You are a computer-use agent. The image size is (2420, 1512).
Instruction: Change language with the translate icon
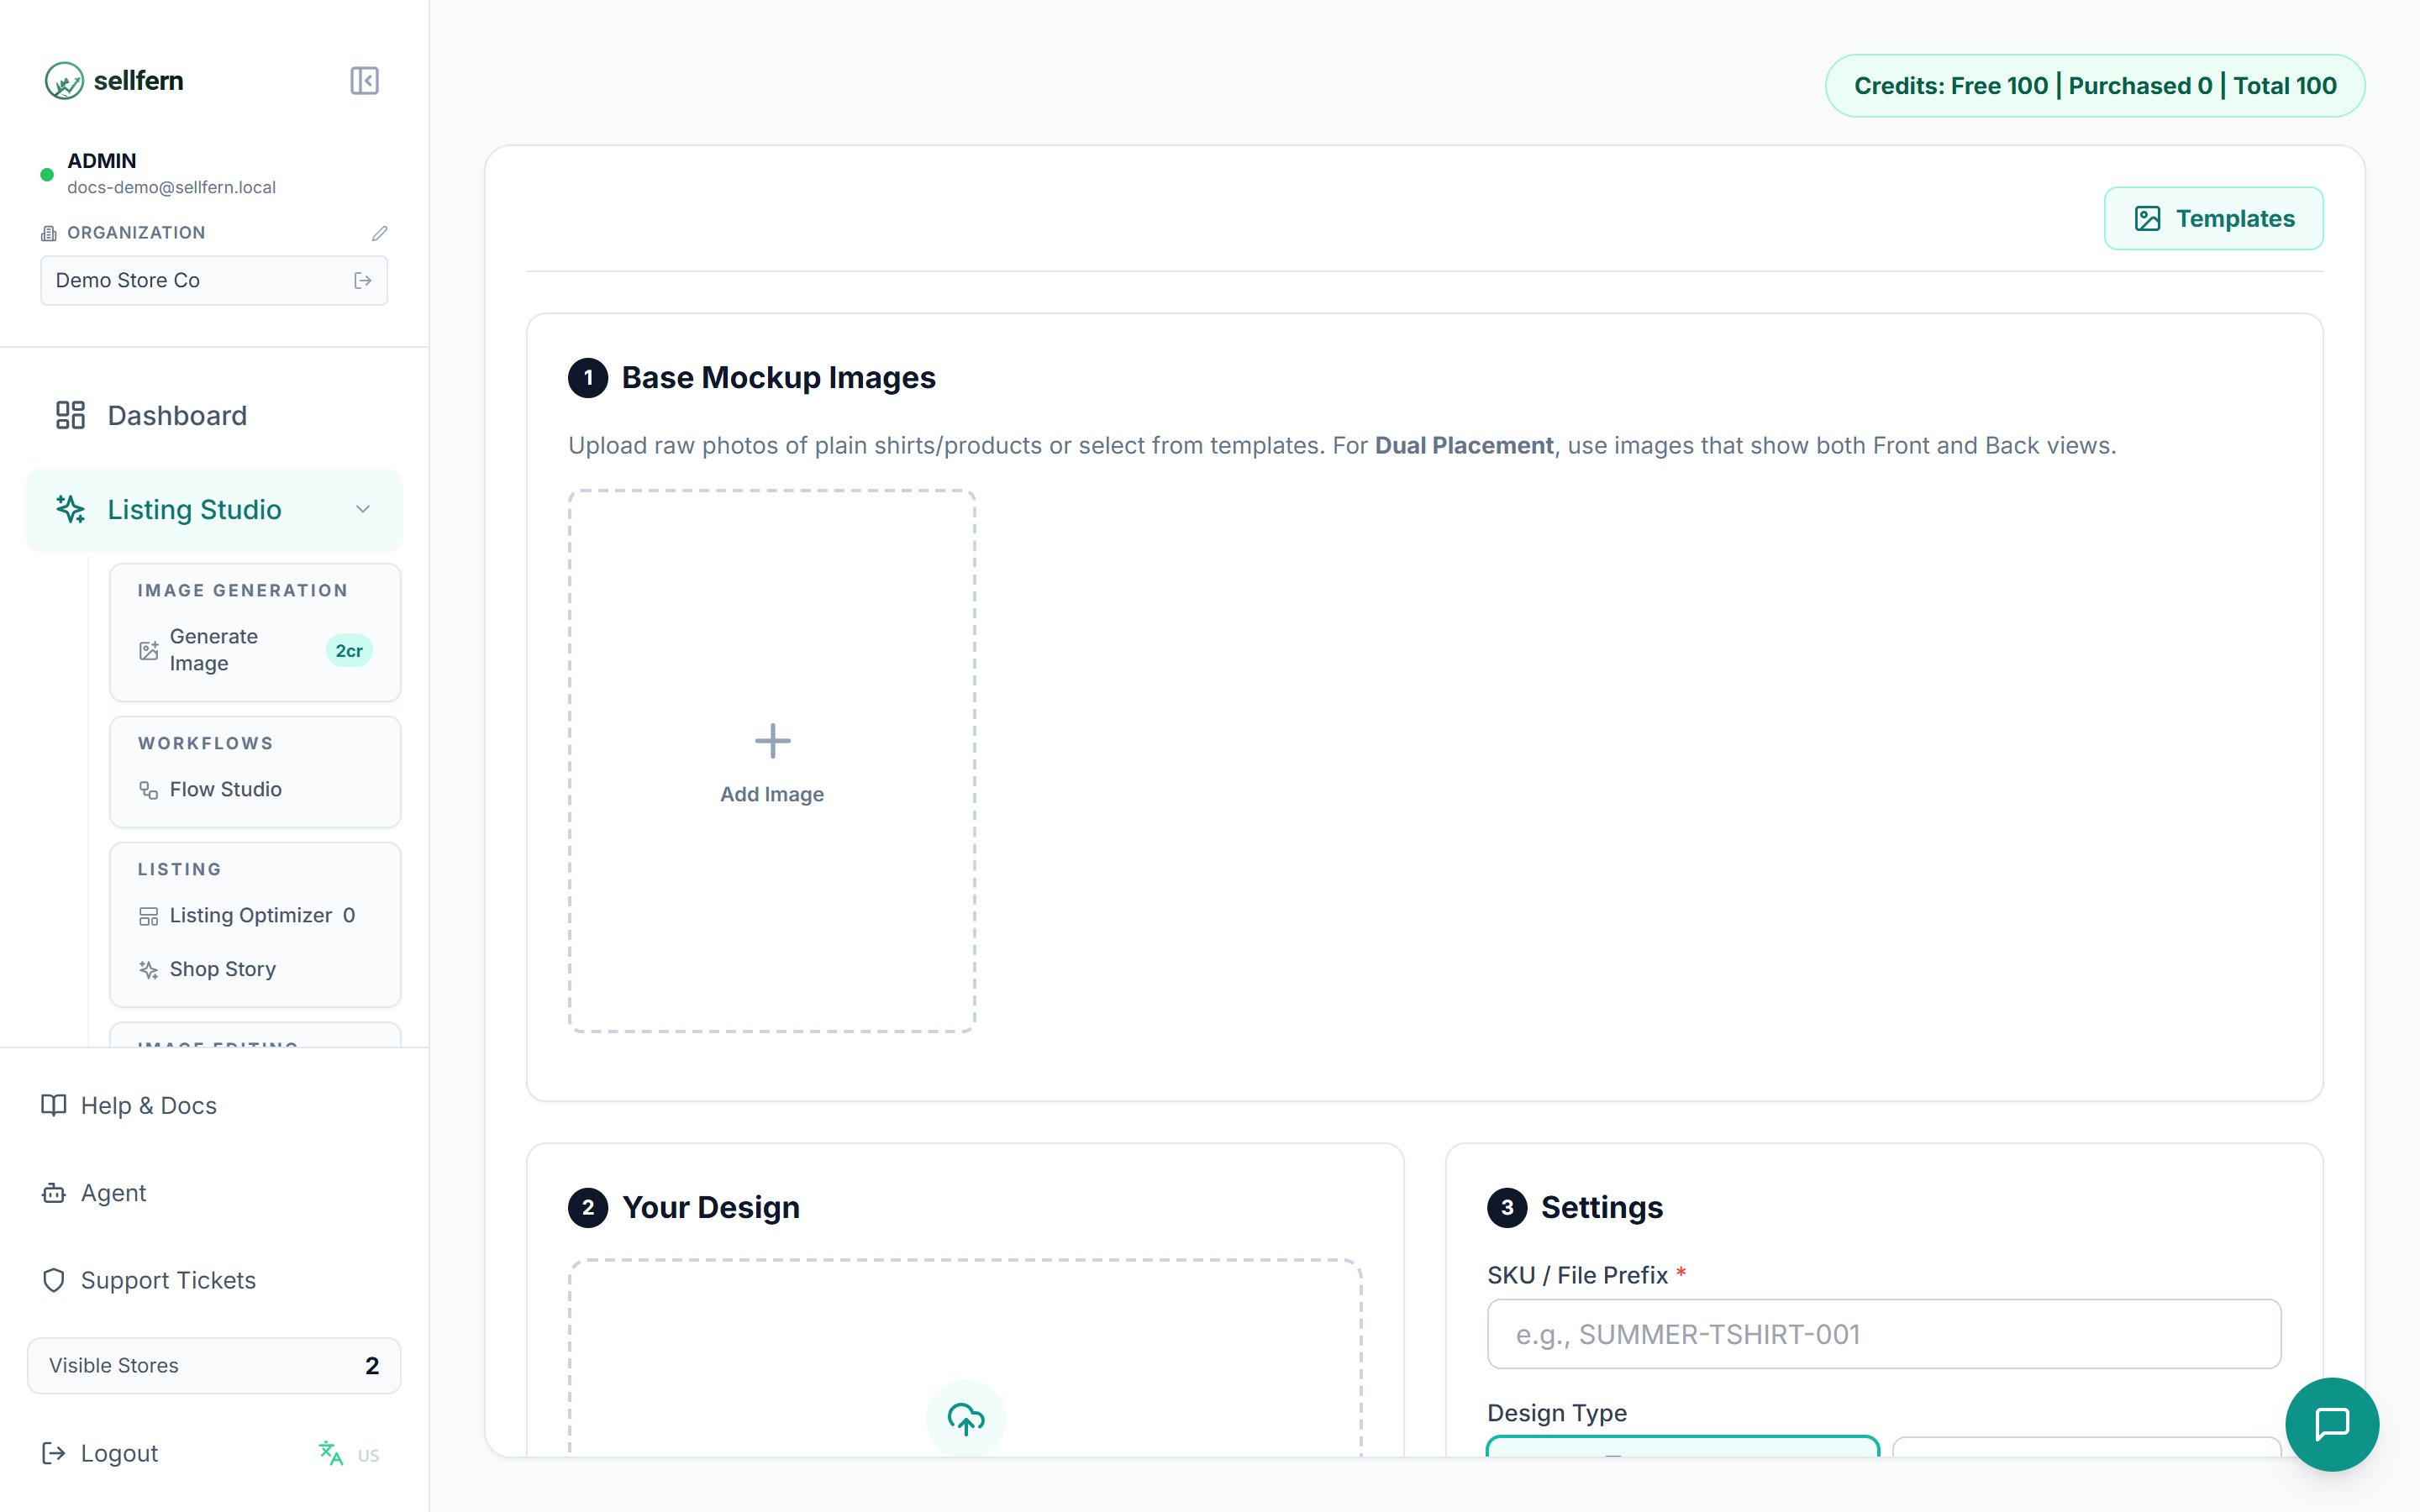(330, 1454)
